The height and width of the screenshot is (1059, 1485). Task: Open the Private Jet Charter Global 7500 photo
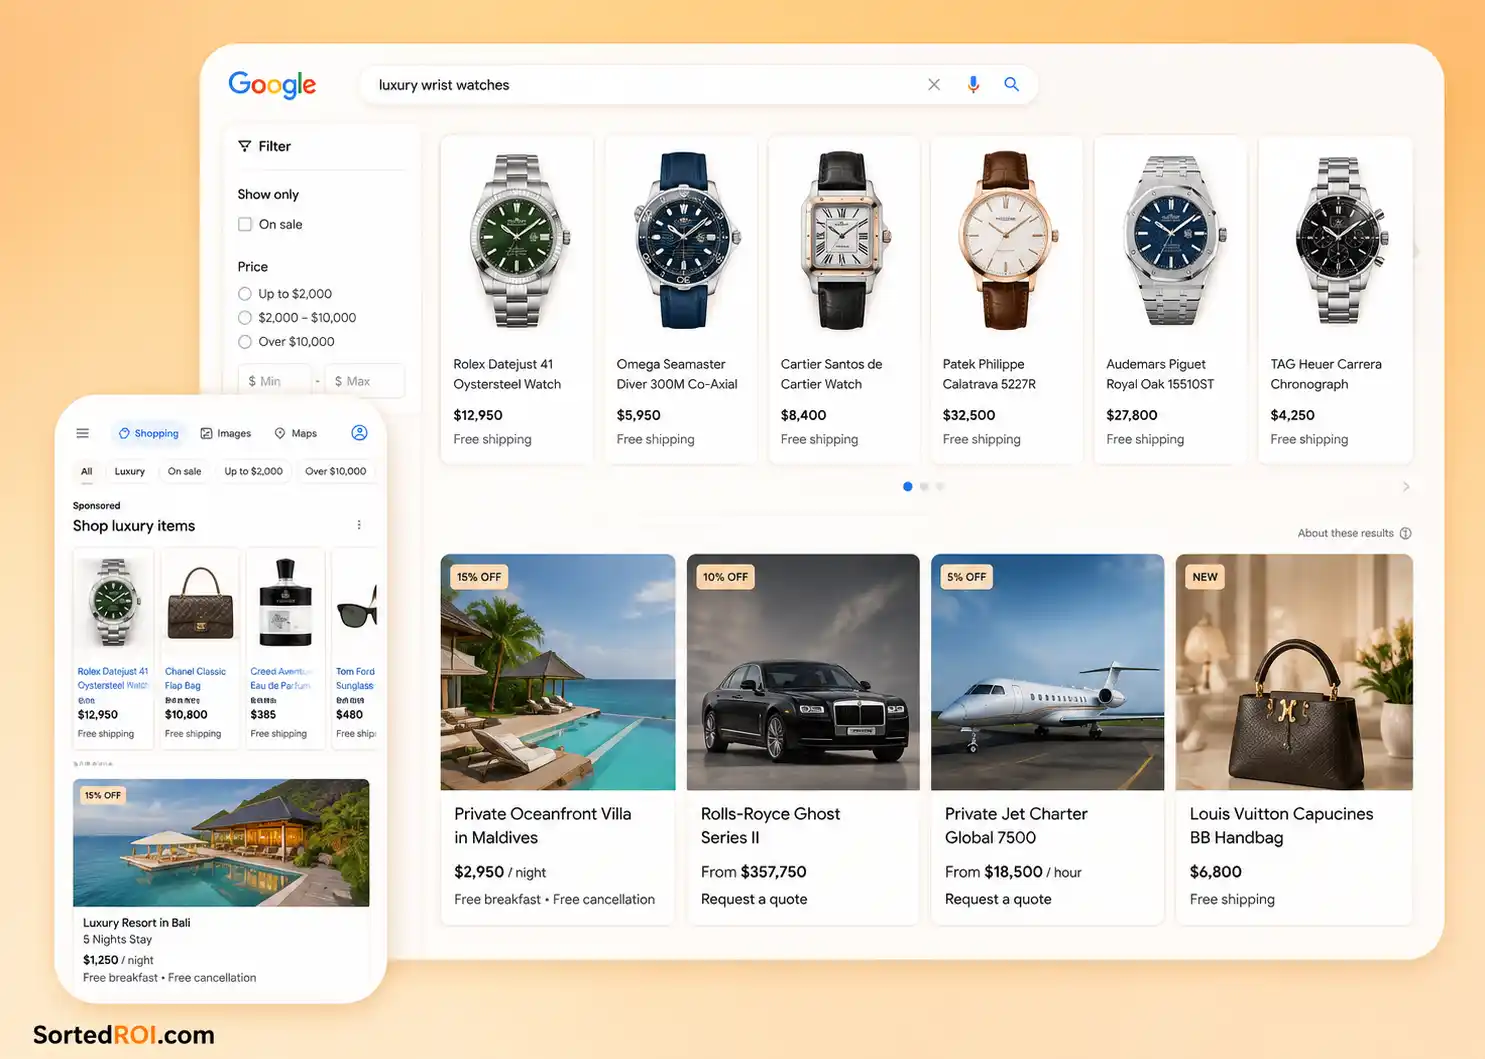(x=1047, y=672)
